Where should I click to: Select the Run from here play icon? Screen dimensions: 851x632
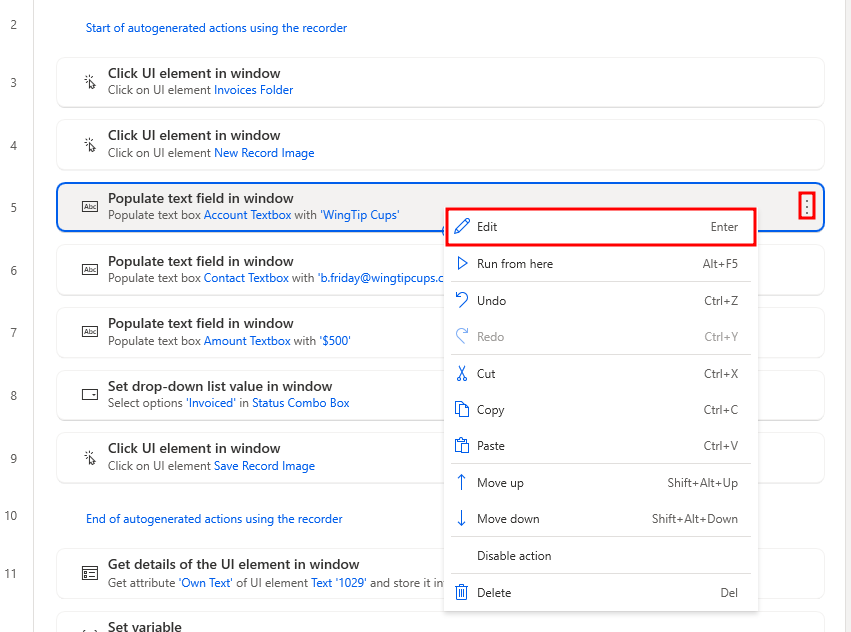pos(463,264)
